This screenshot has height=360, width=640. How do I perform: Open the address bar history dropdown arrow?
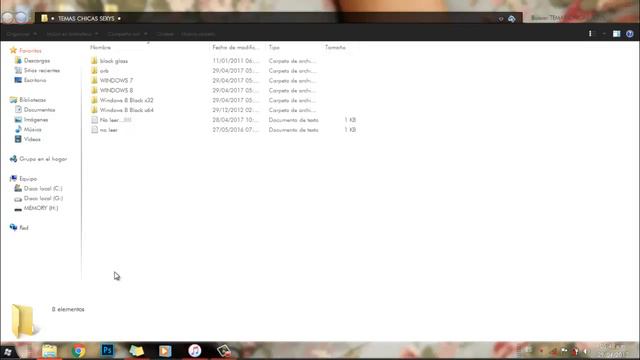(x=501, y=19)
